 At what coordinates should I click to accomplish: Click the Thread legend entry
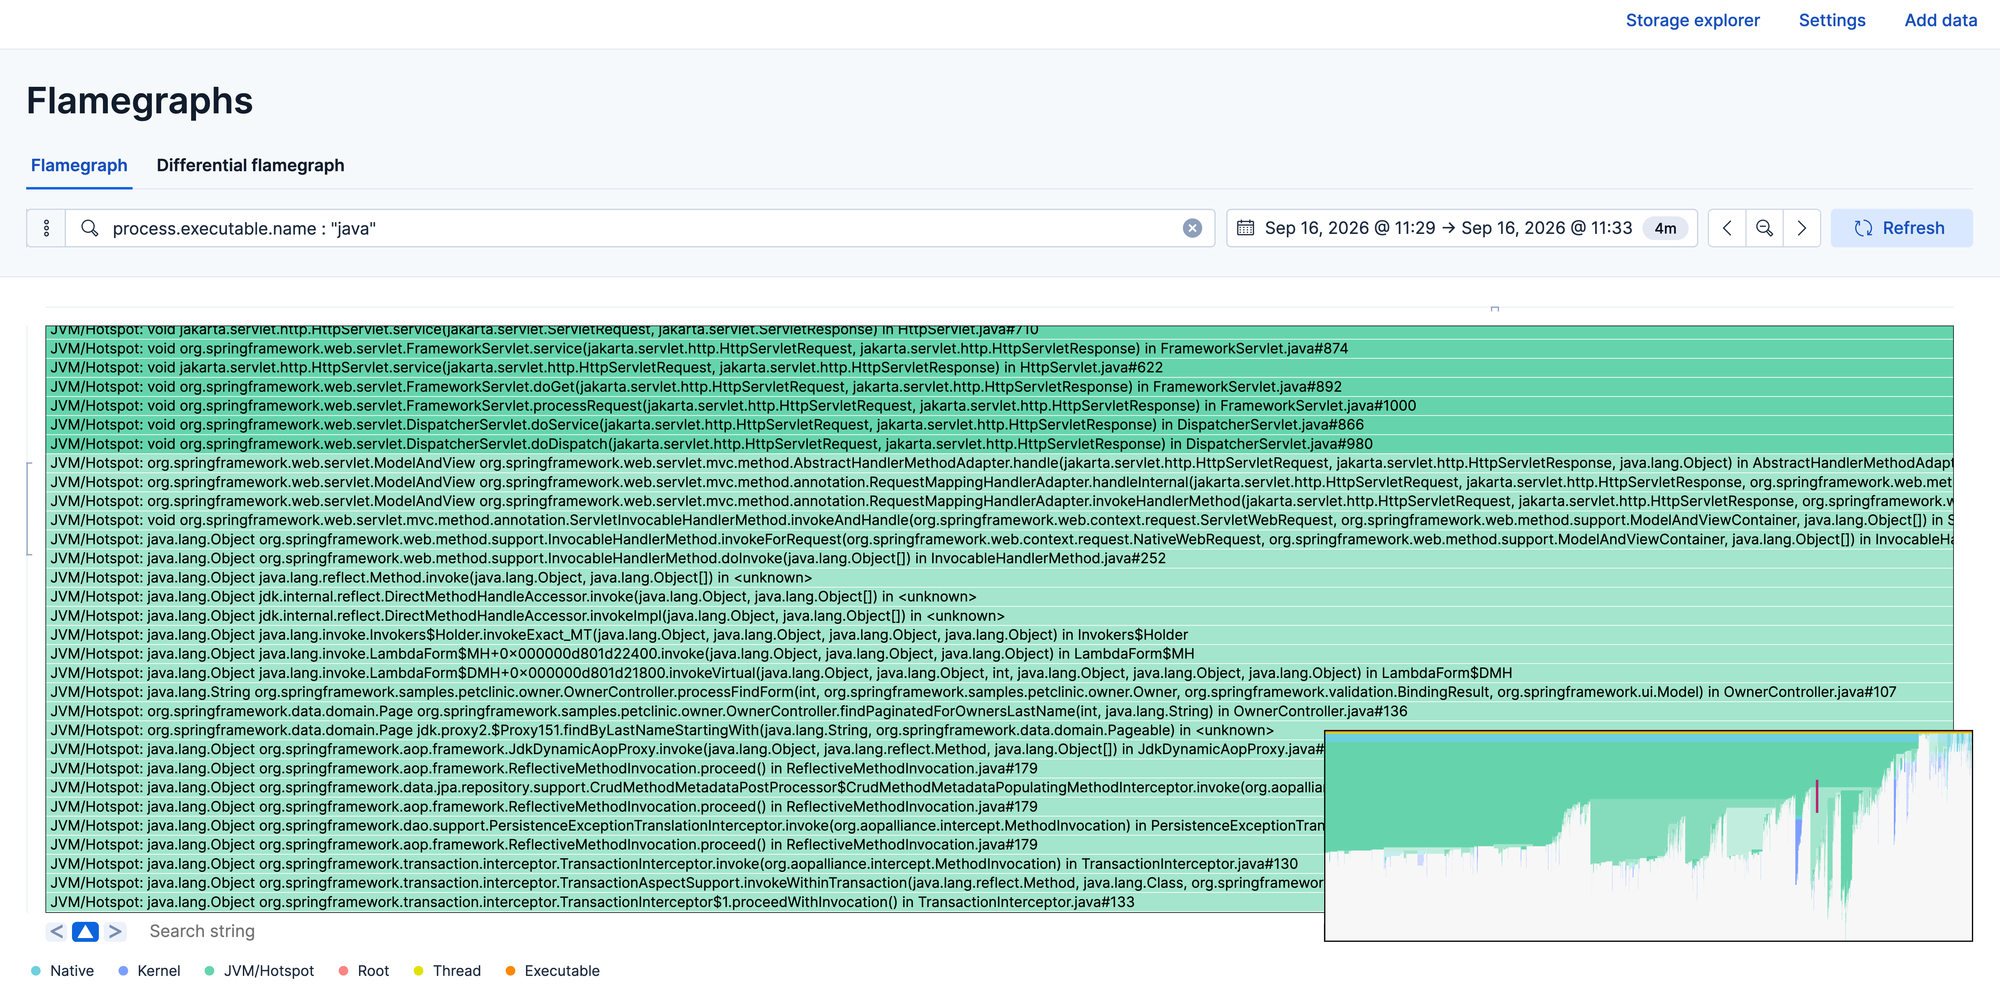tap(447, 971)
